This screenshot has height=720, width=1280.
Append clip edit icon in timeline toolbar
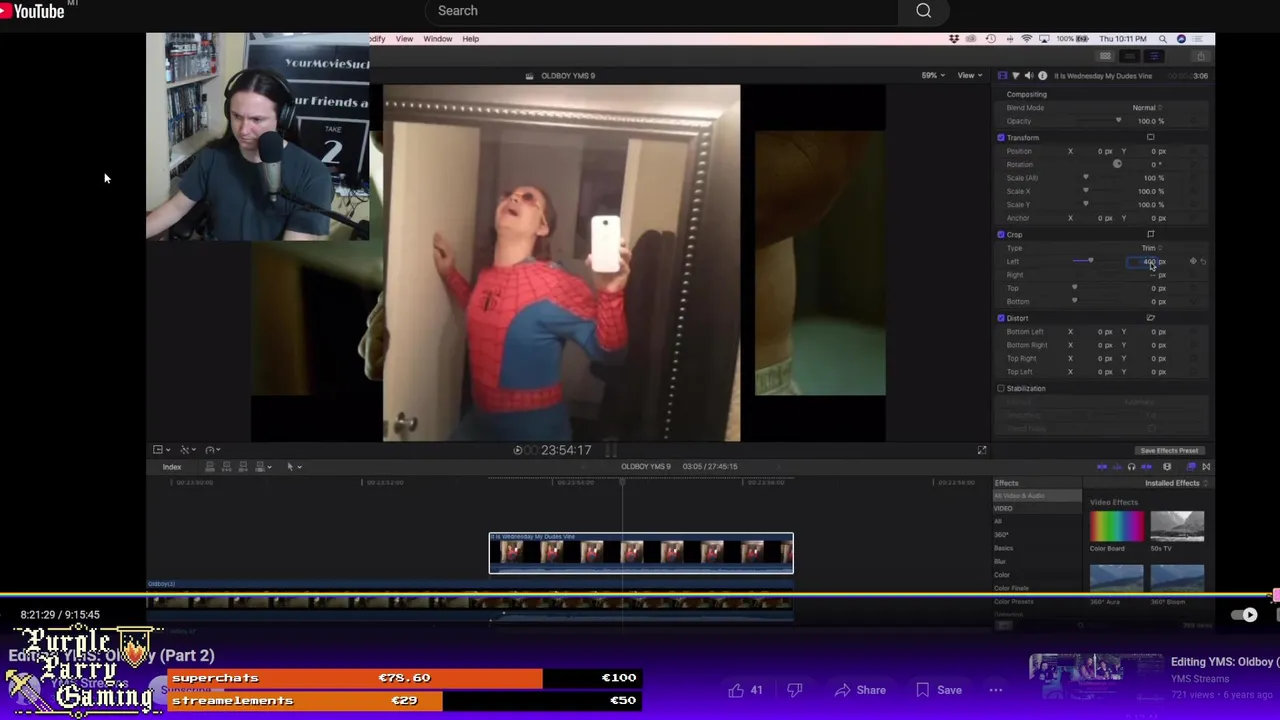[244, 467]
